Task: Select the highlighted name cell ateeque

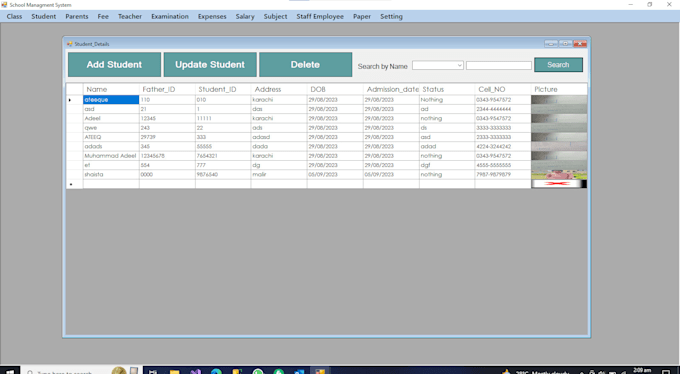Action: pos(111,100)
